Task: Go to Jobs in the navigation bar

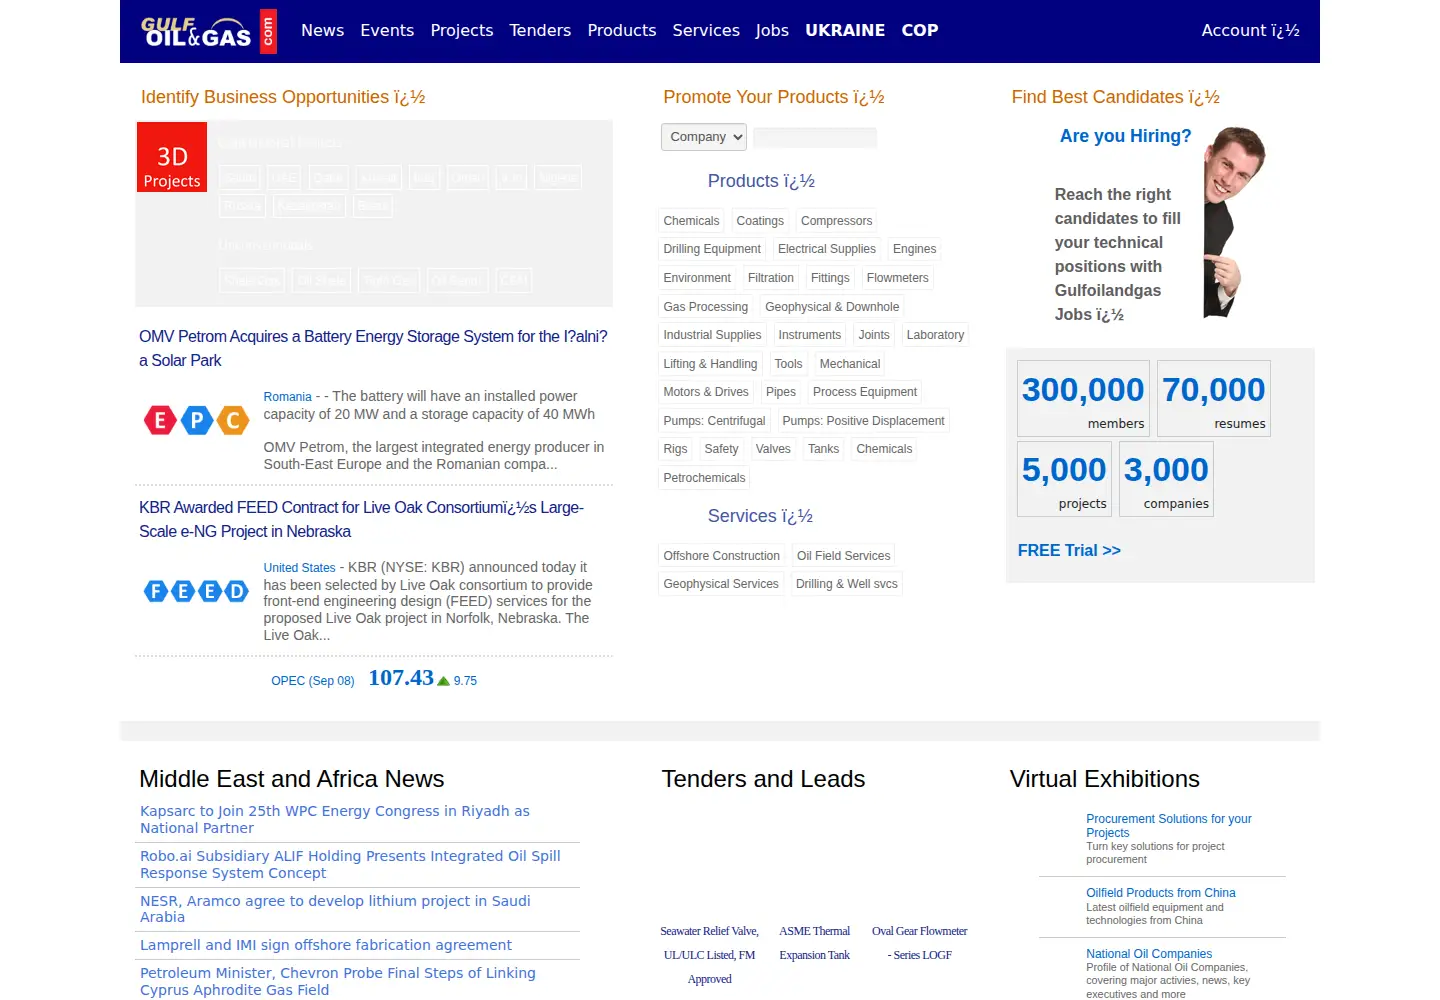Action: pos(772,30)
